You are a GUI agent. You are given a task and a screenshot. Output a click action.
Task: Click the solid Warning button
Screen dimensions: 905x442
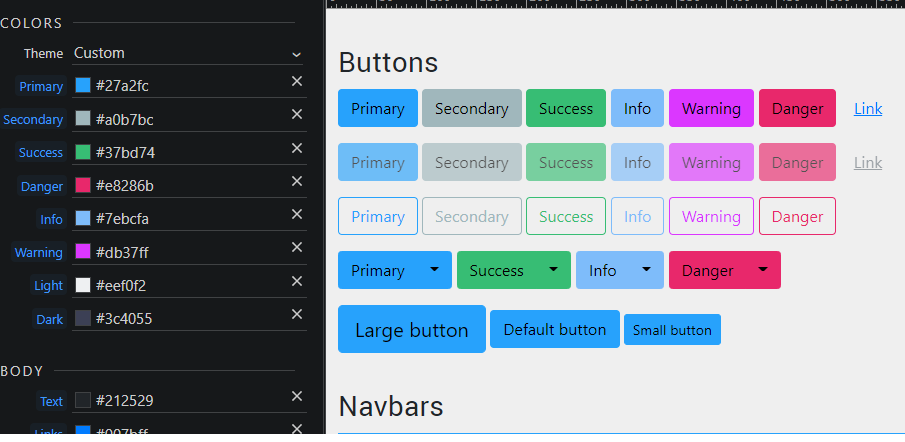[711, 108]
